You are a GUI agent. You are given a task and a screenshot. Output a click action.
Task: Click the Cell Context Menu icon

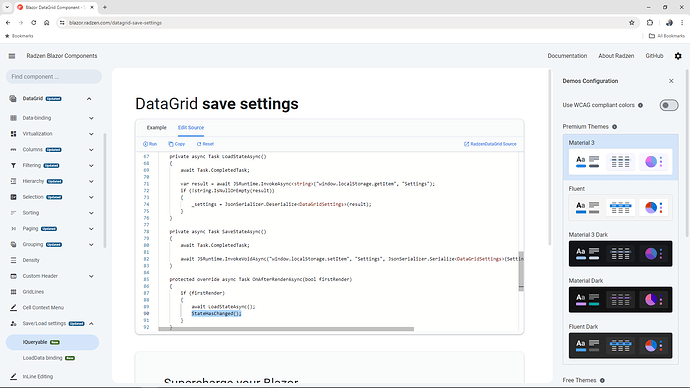13,307
